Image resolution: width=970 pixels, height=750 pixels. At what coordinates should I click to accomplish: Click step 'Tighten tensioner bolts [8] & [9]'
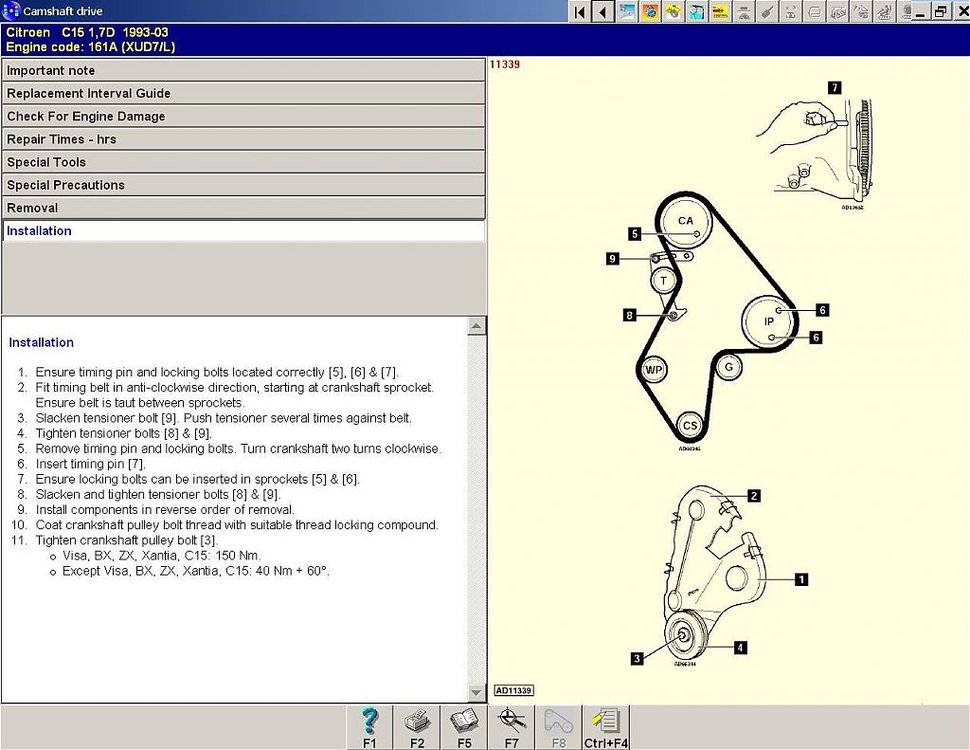pos(124,433)
